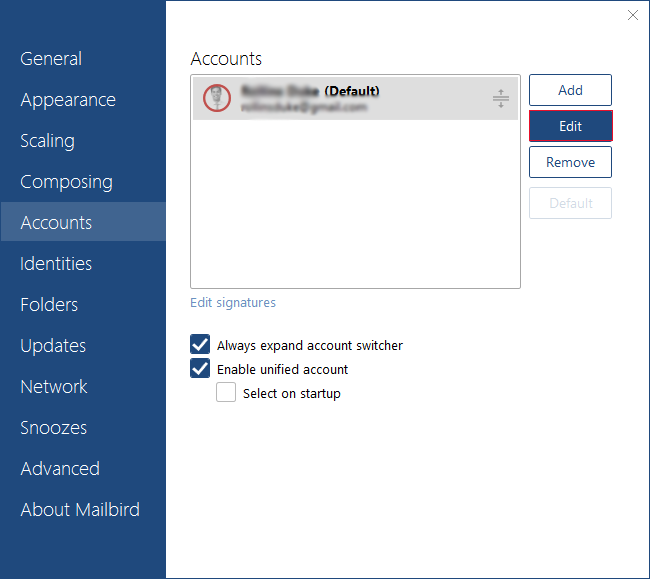The image size is (650, 579).
Task: Close the settings window
Action: 633,15
